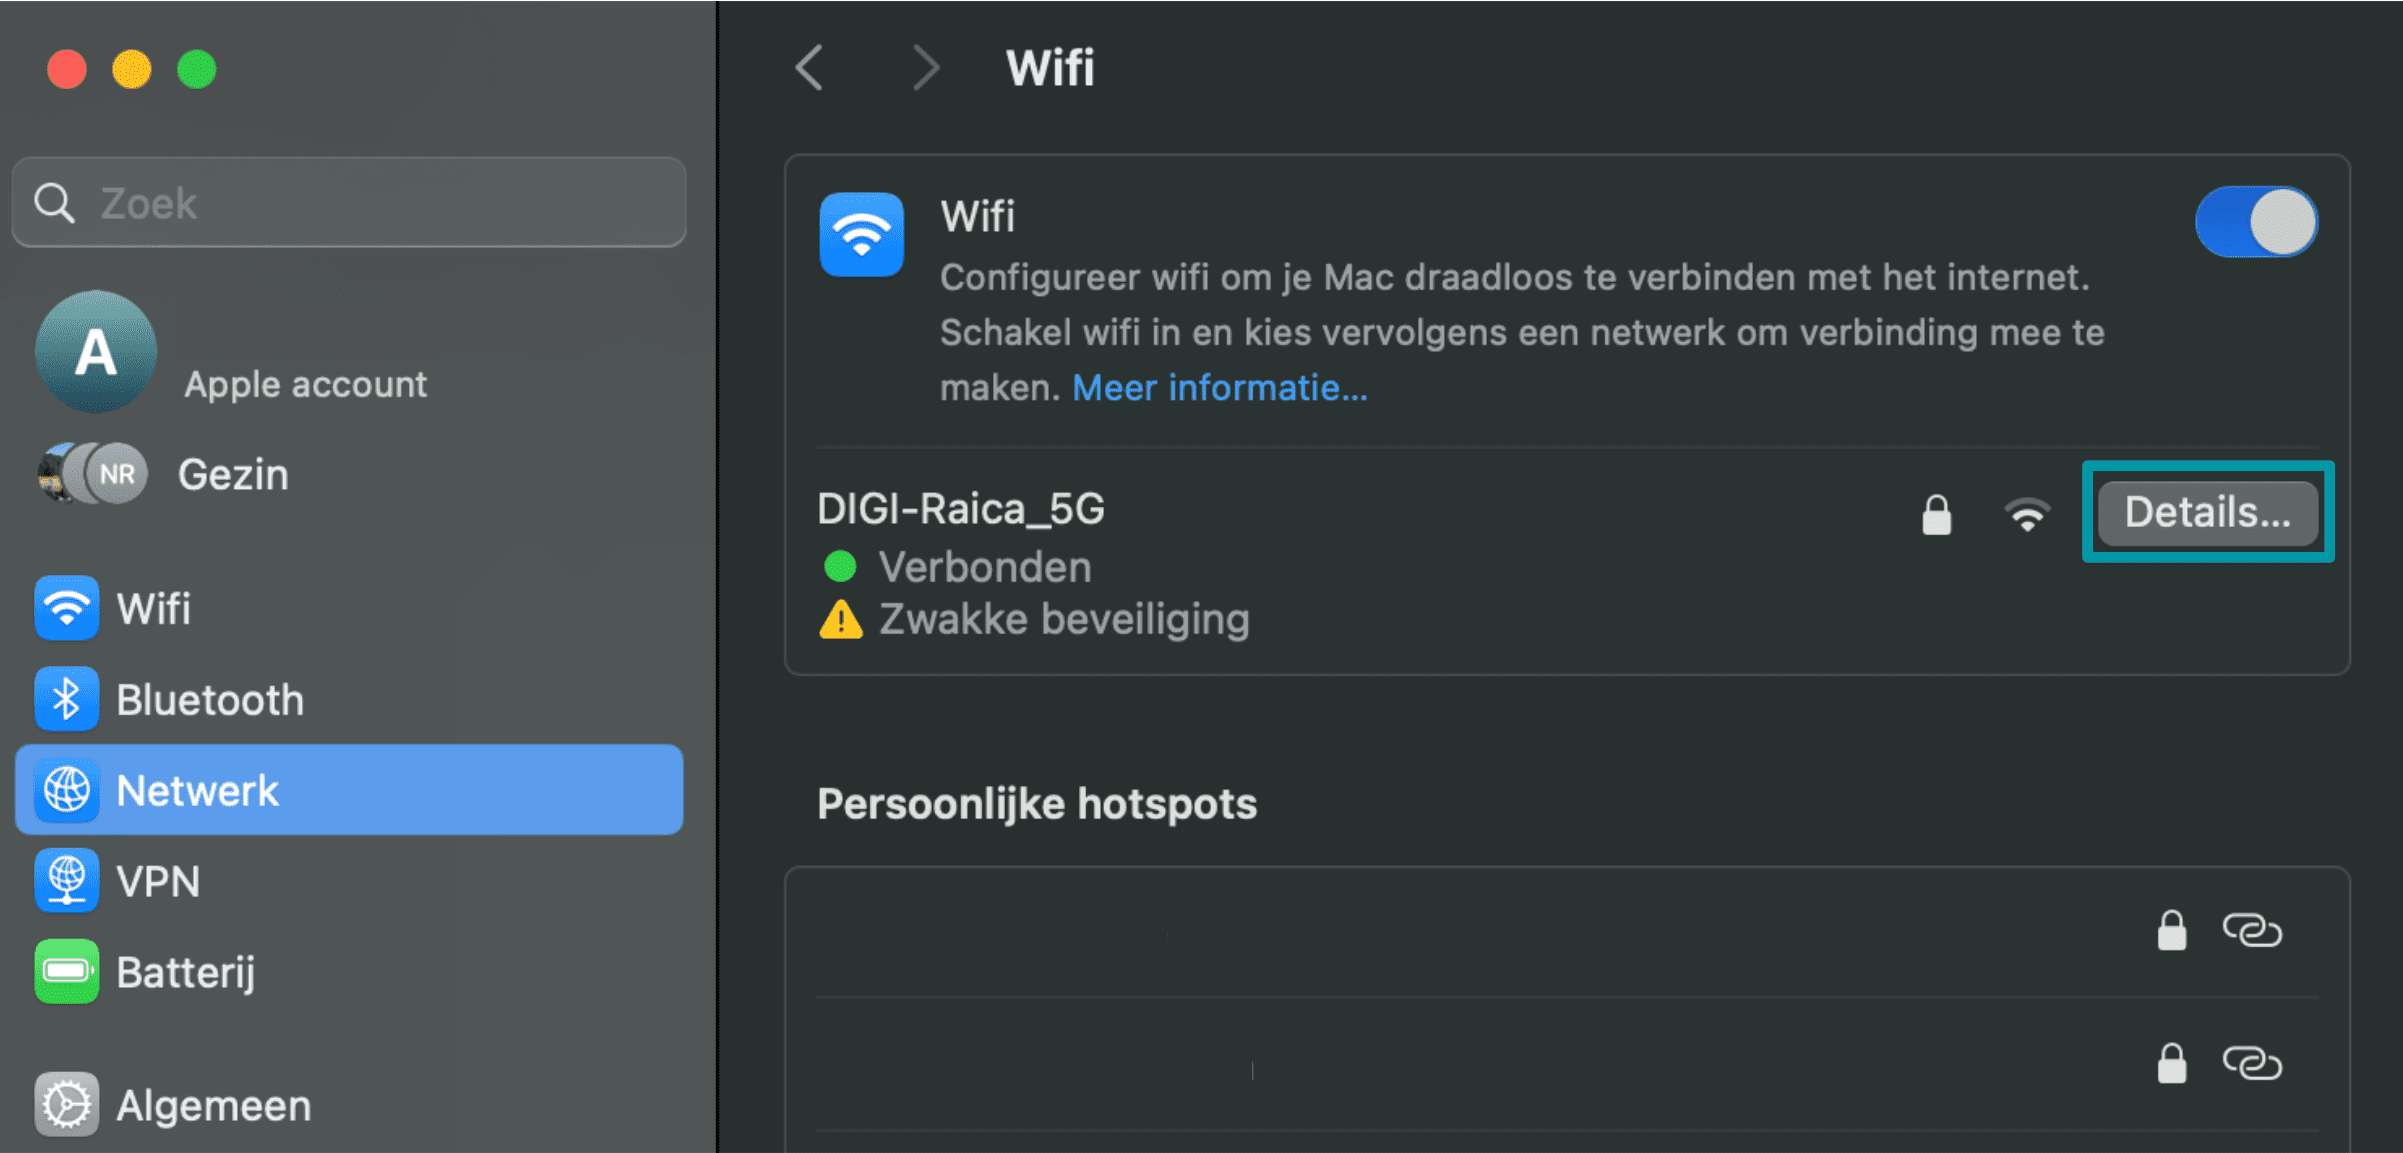This screenshot has width=2403, height=1153.
Task: Click the warning triangle next to Zwakke beveiliging
Action: pos(841,618)
